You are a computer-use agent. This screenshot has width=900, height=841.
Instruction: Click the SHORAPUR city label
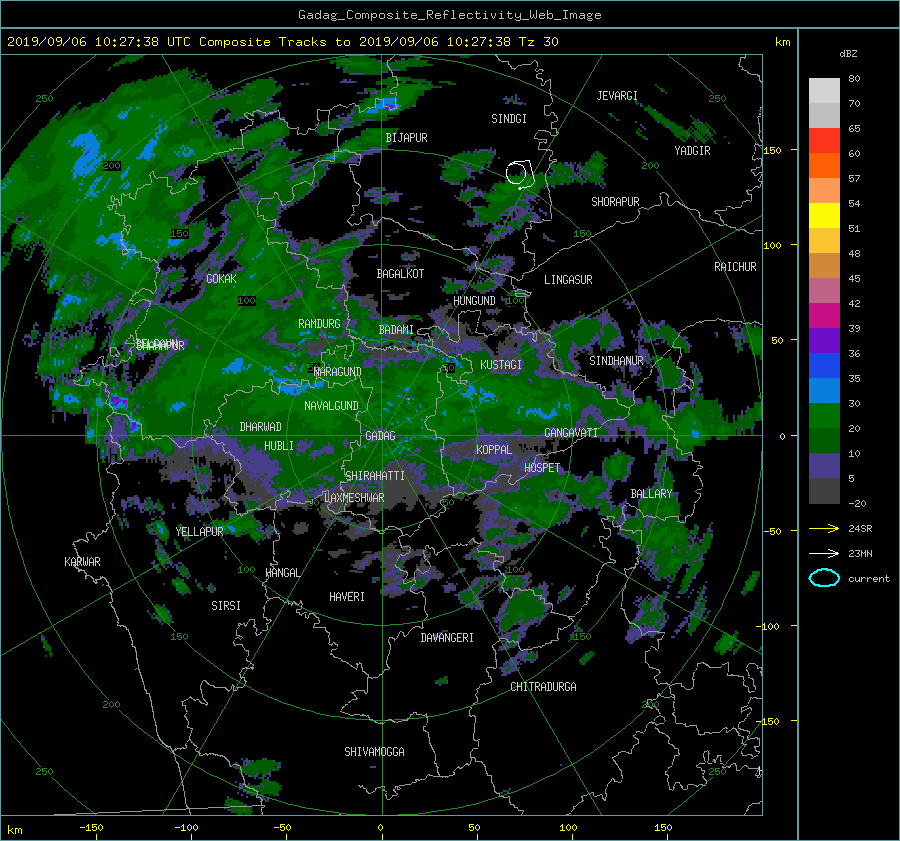(x=615, y=202)
